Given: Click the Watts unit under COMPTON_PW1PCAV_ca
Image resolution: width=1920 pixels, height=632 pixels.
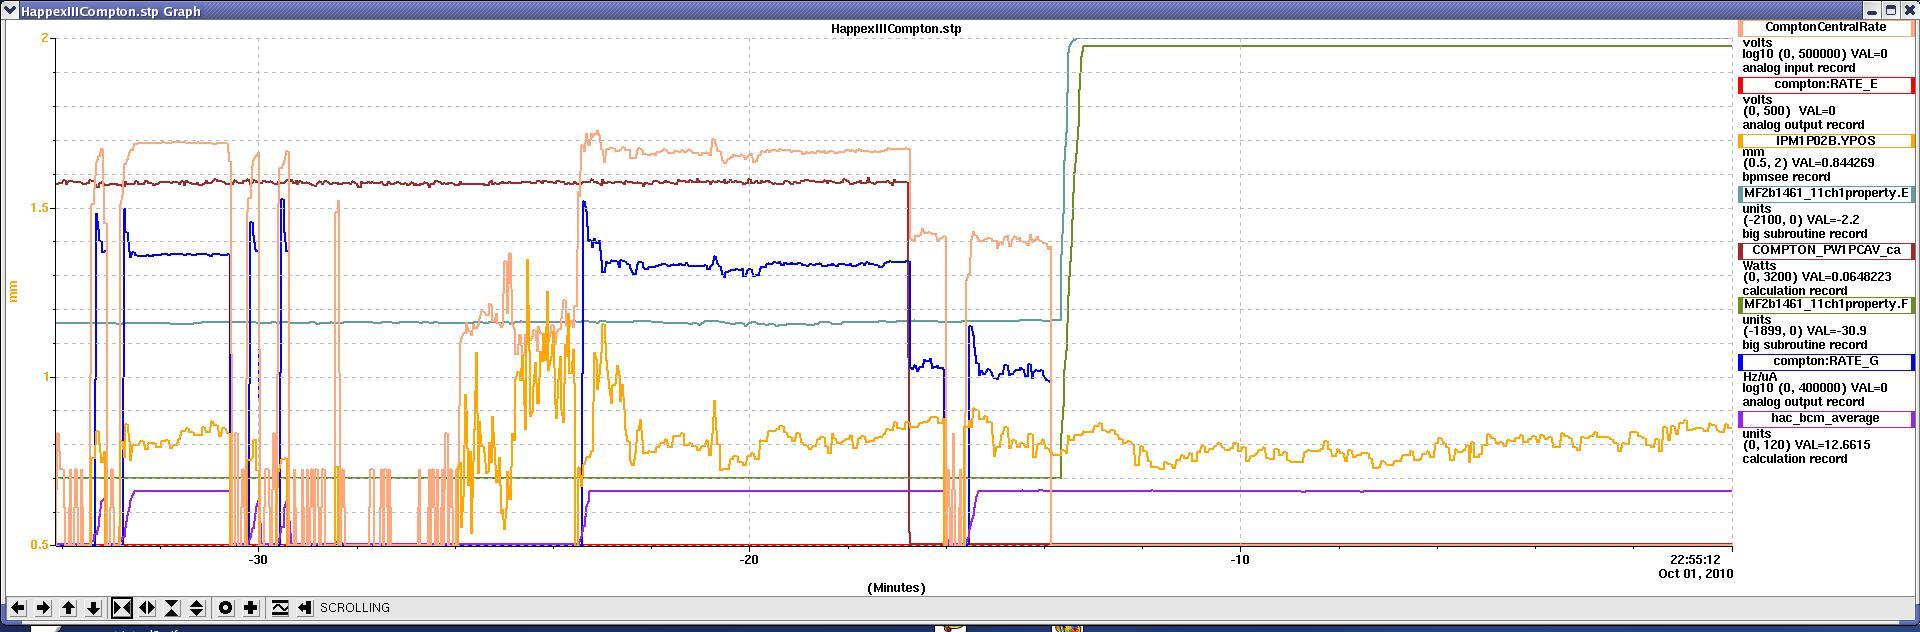Looking at the screenshot, I should [x=1760, y=266].
